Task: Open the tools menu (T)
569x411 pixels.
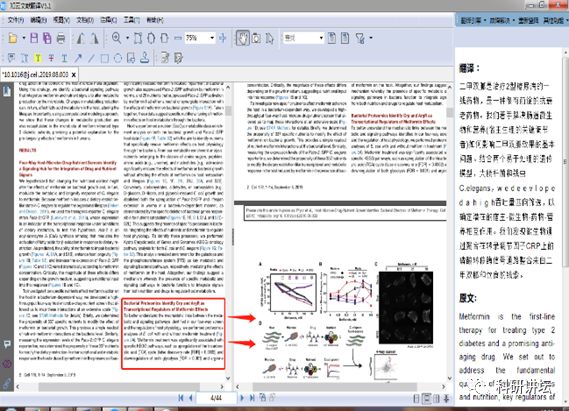Action: pos(131,20)
